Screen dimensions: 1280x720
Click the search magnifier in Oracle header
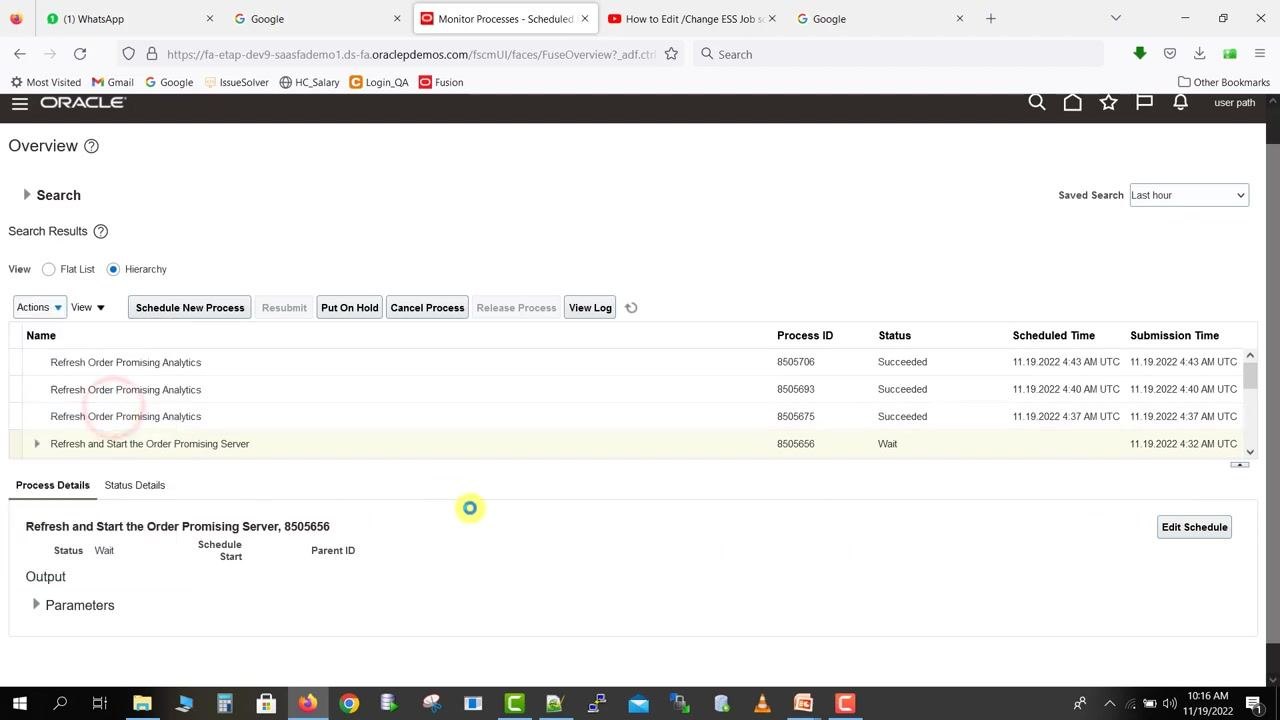(x=1037, y=102)
